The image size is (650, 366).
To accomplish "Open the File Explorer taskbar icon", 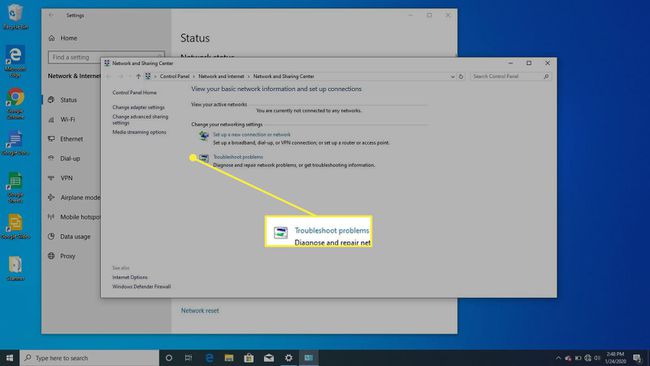I will tap(229, 358).
